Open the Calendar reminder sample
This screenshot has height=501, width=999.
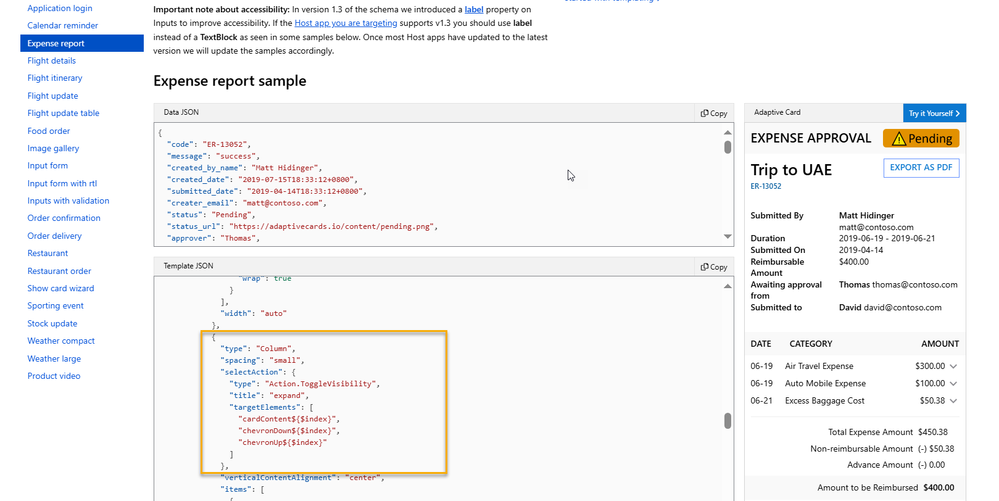62,25
